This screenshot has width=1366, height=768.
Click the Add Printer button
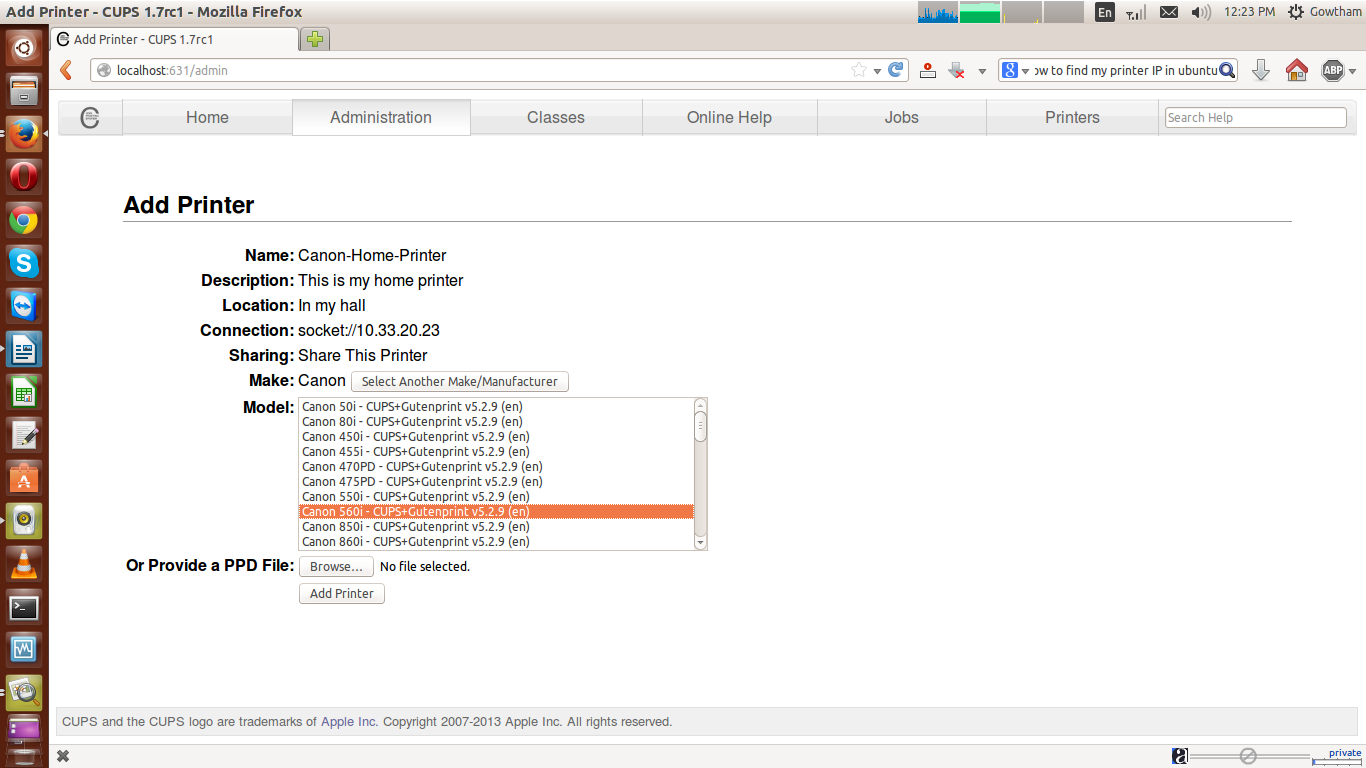[x=342, y=593]
